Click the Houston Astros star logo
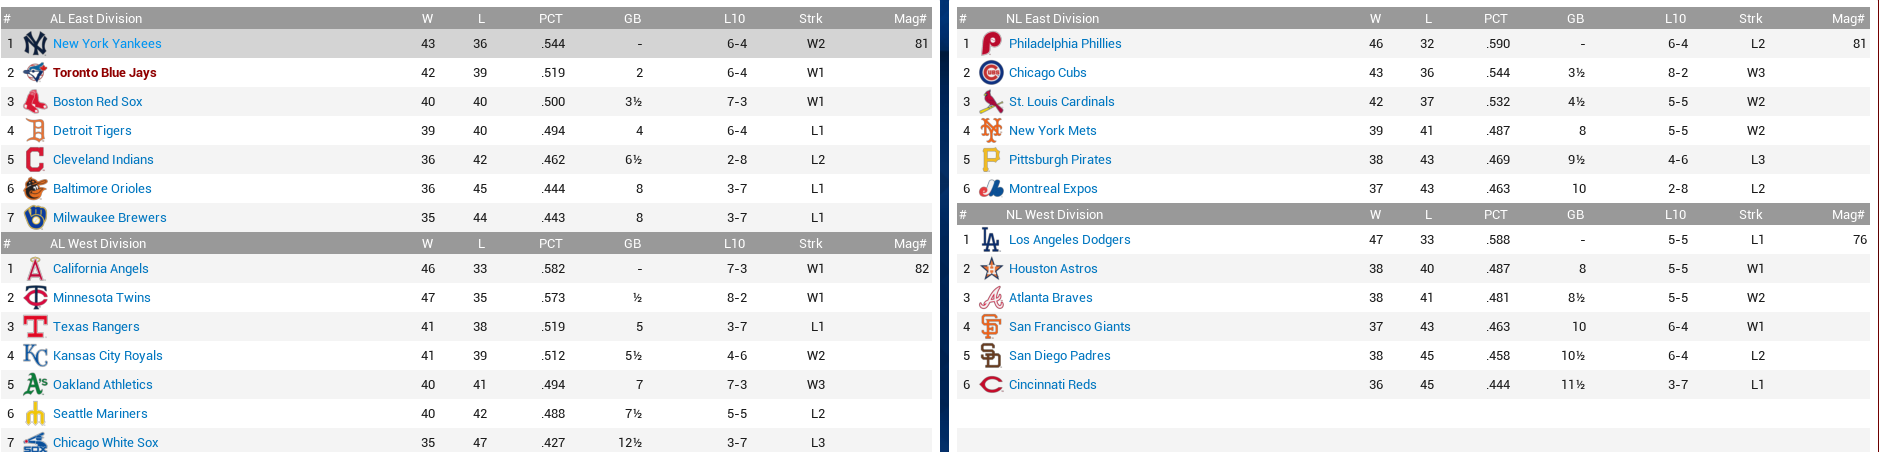 click(x=991, y=269)
